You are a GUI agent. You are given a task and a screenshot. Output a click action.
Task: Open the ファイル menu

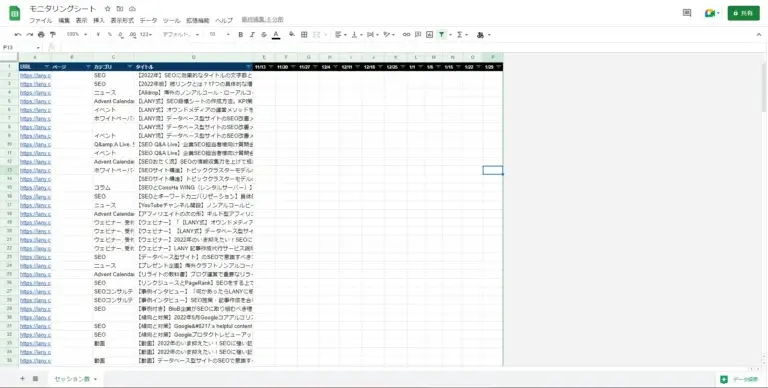coord(40,21)
